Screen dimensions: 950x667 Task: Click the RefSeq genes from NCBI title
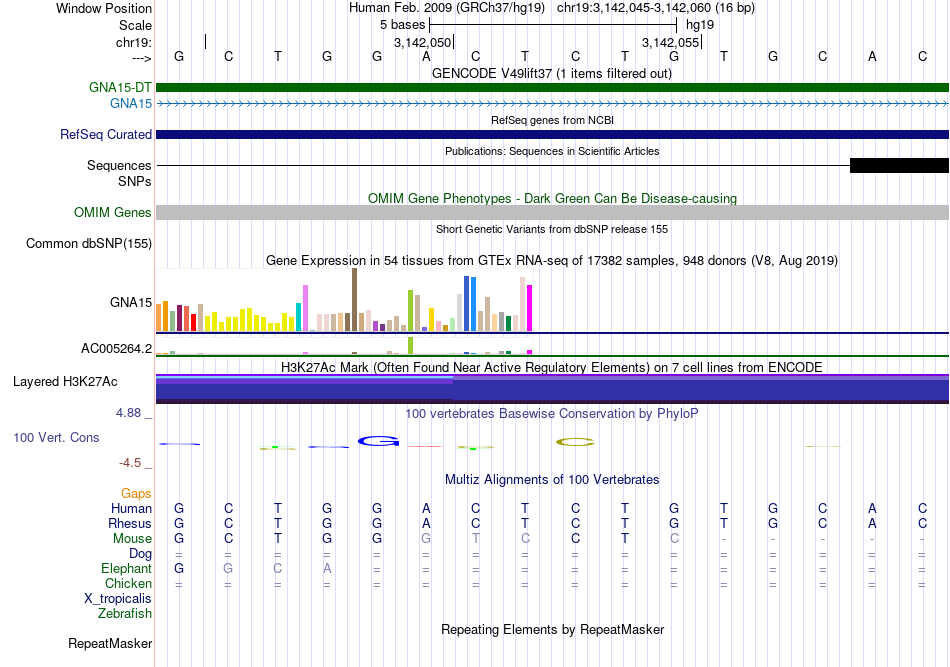point(552,121)
